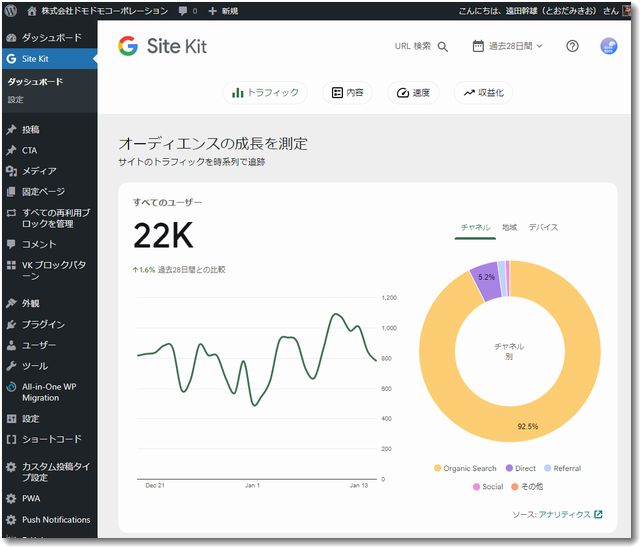This screenshot has height=547, width=640.
Task: Open the PWA gear icon
Action: pyautogui.click(x=11, y=498)
